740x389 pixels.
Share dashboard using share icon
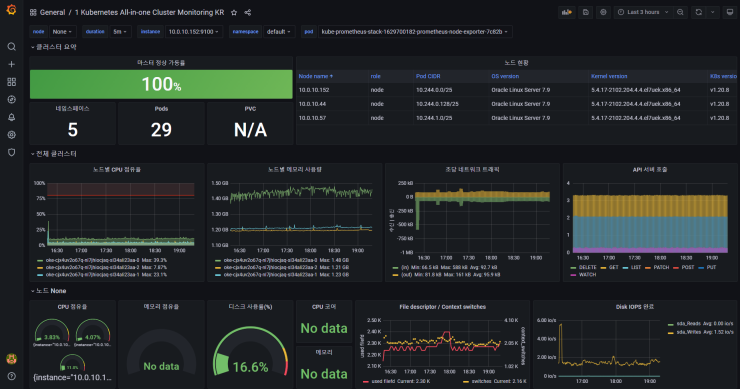[248, 13]
